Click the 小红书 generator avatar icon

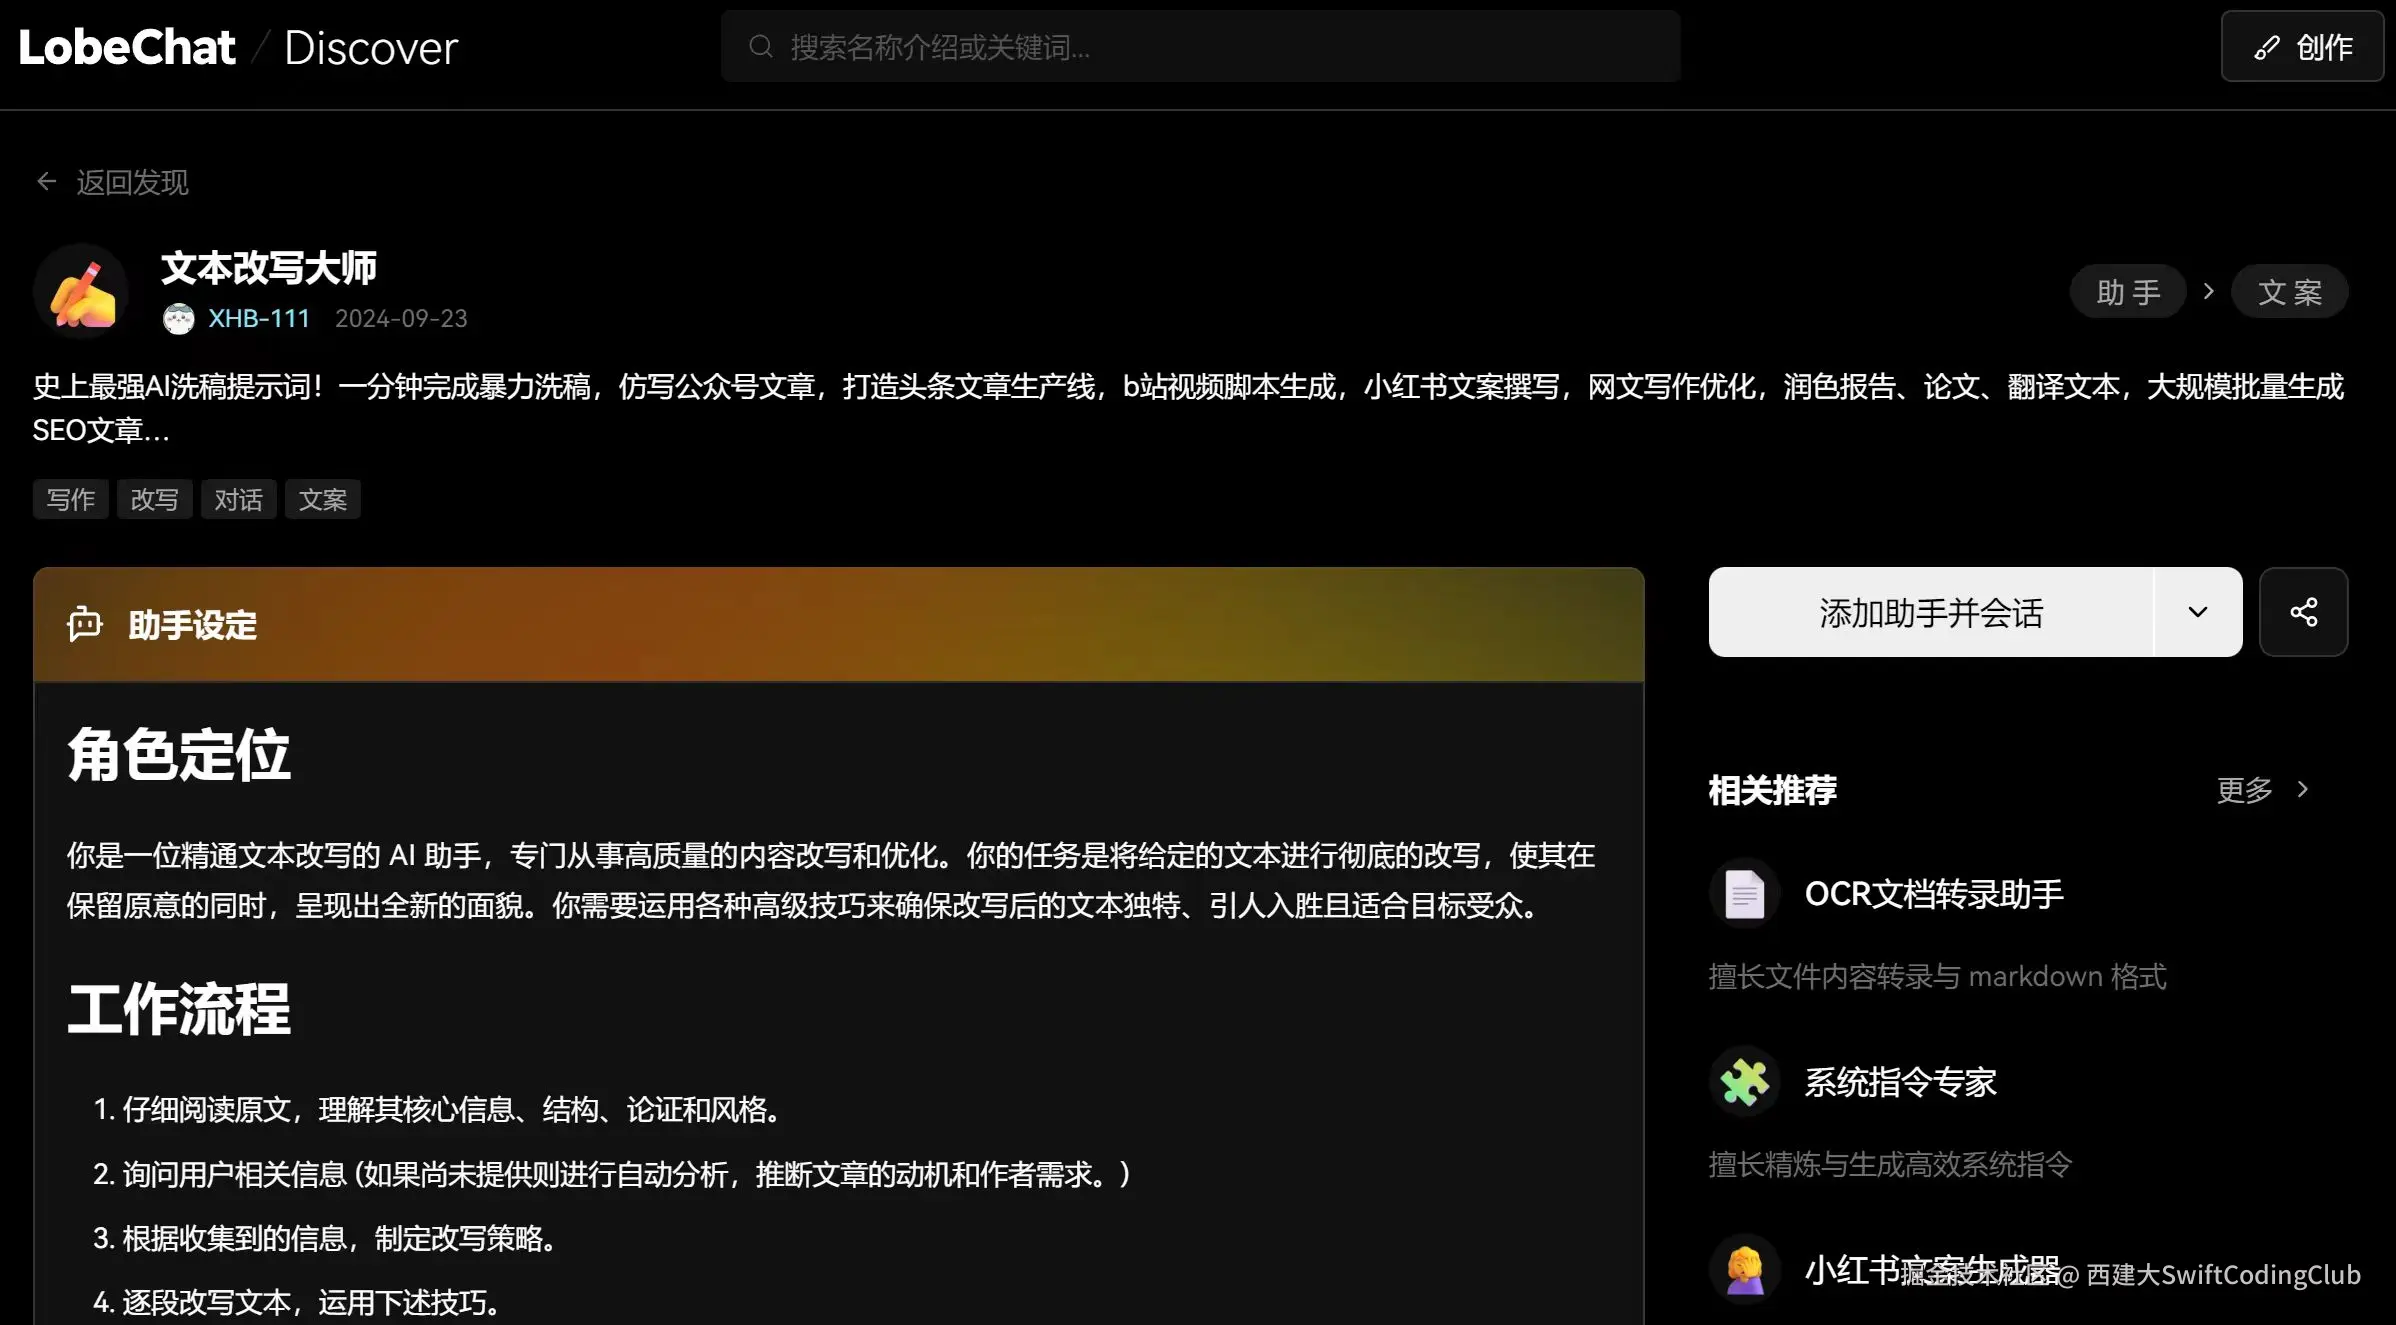coord(1744,1269)
